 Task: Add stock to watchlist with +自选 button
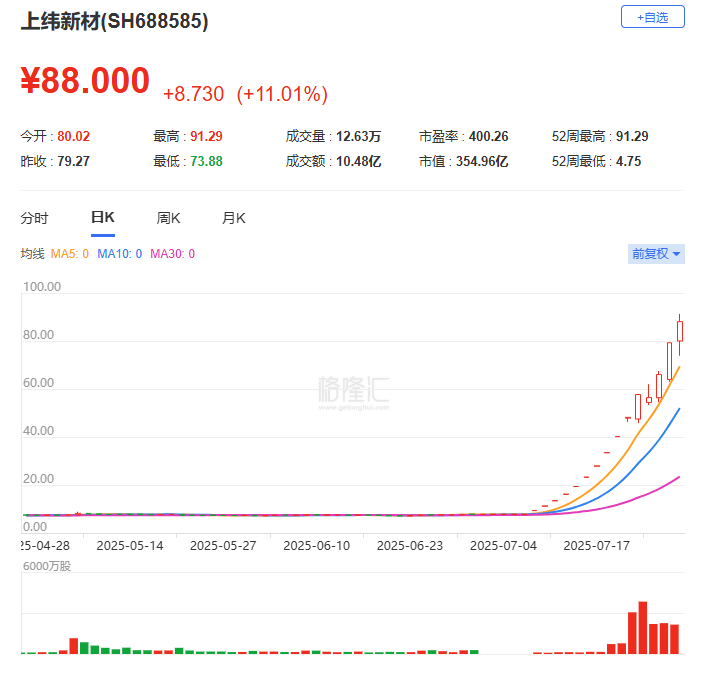[x=652, y=17]
